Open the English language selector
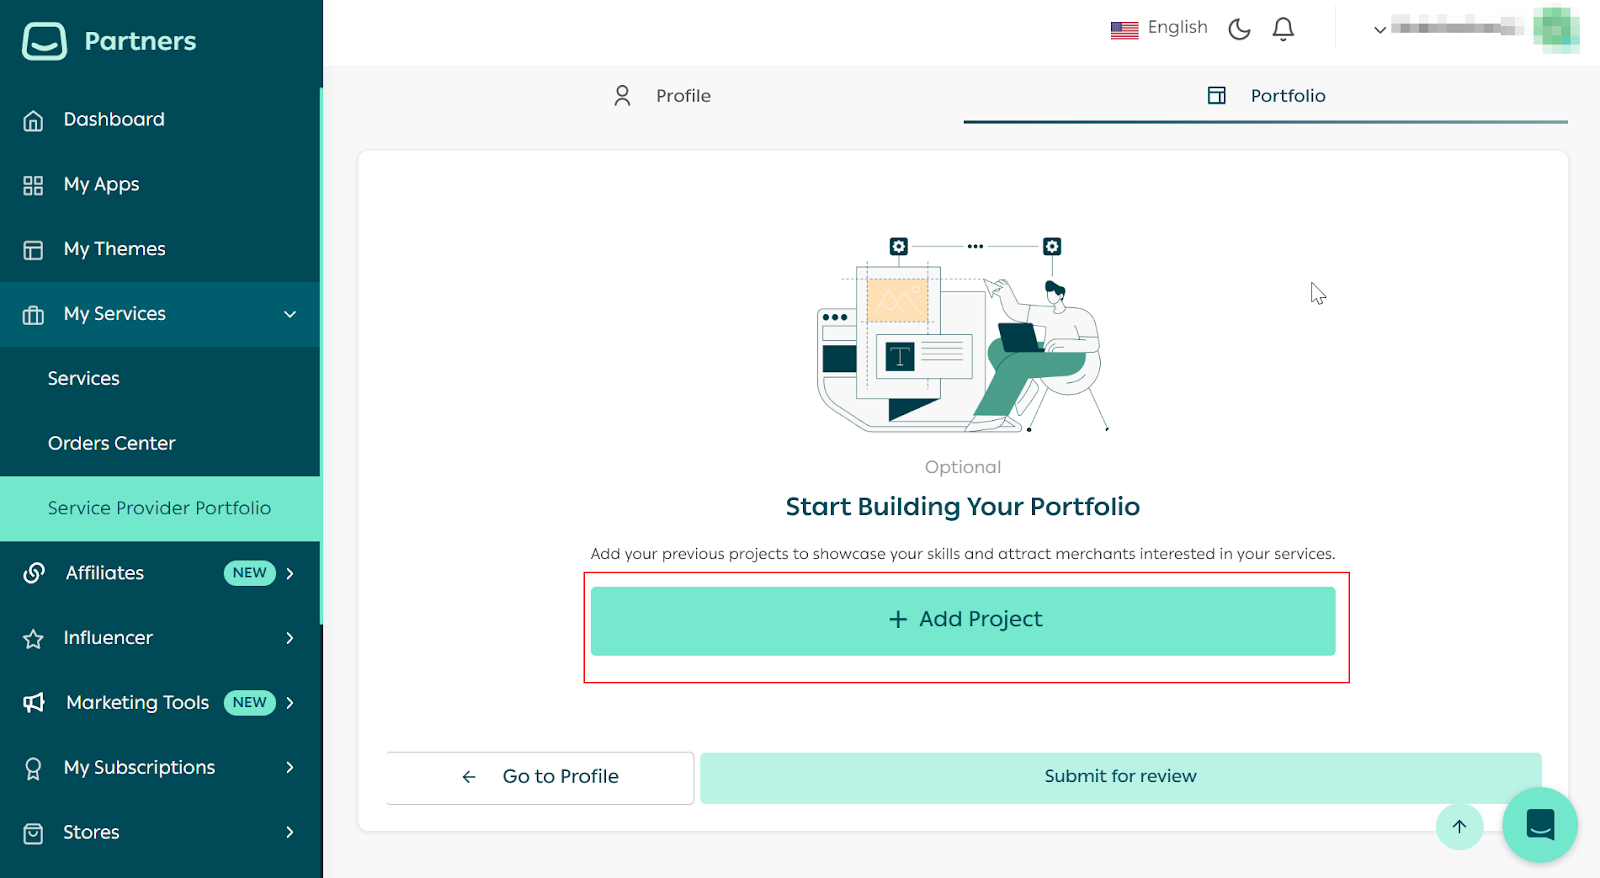 pos(1159,28)
